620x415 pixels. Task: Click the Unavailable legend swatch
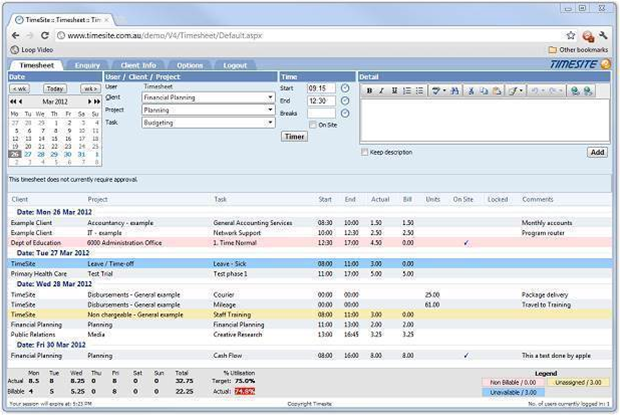(x=513, y=392)
